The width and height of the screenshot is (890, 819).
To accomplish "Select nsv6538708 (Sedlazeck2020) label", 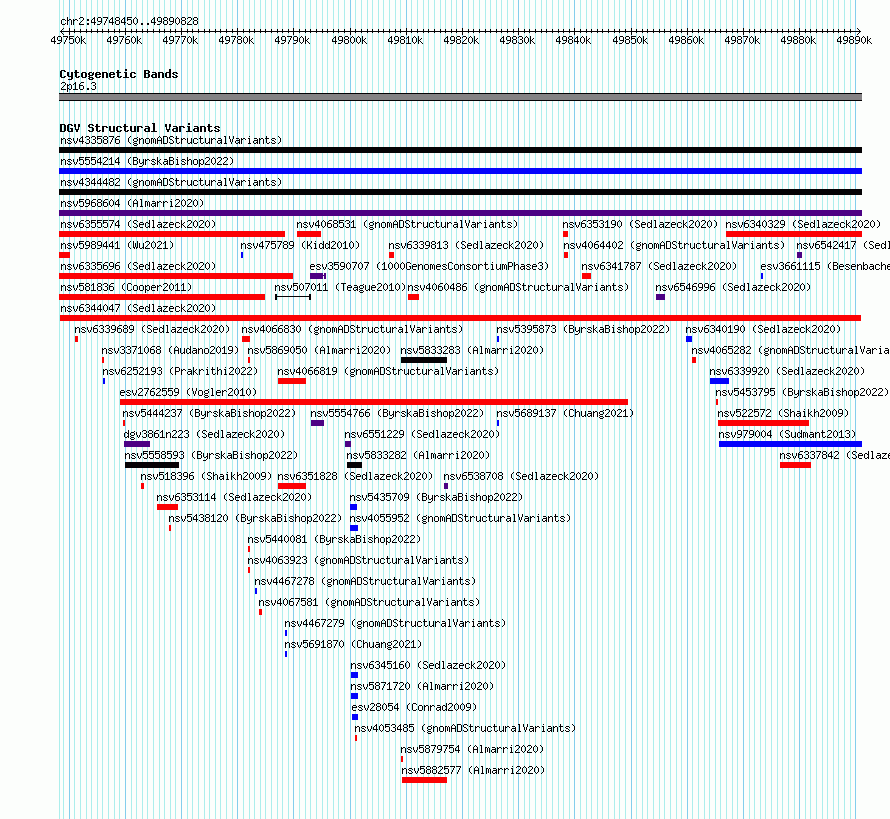I will [521, 476].
